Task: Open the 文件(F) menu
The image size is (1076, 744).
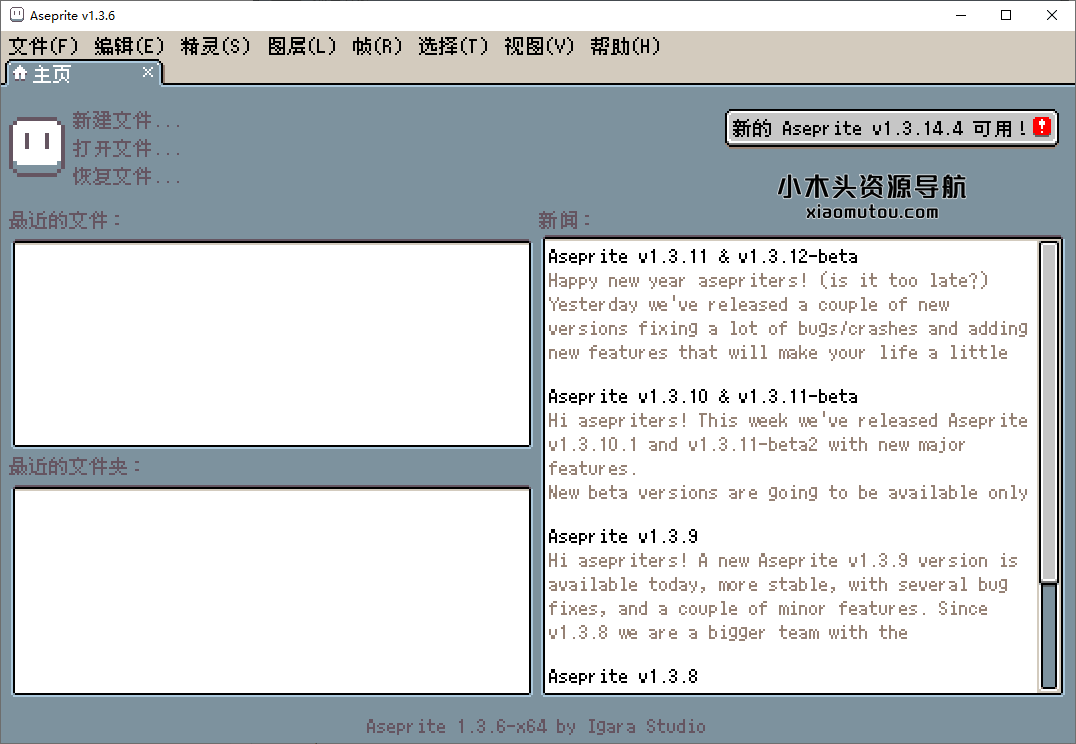Action: click(x=43, y=47)
